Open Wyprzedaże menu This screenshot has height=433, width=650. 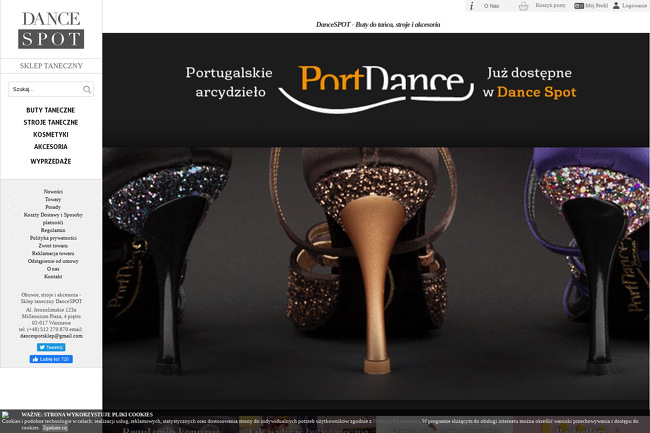click(51, 161)
